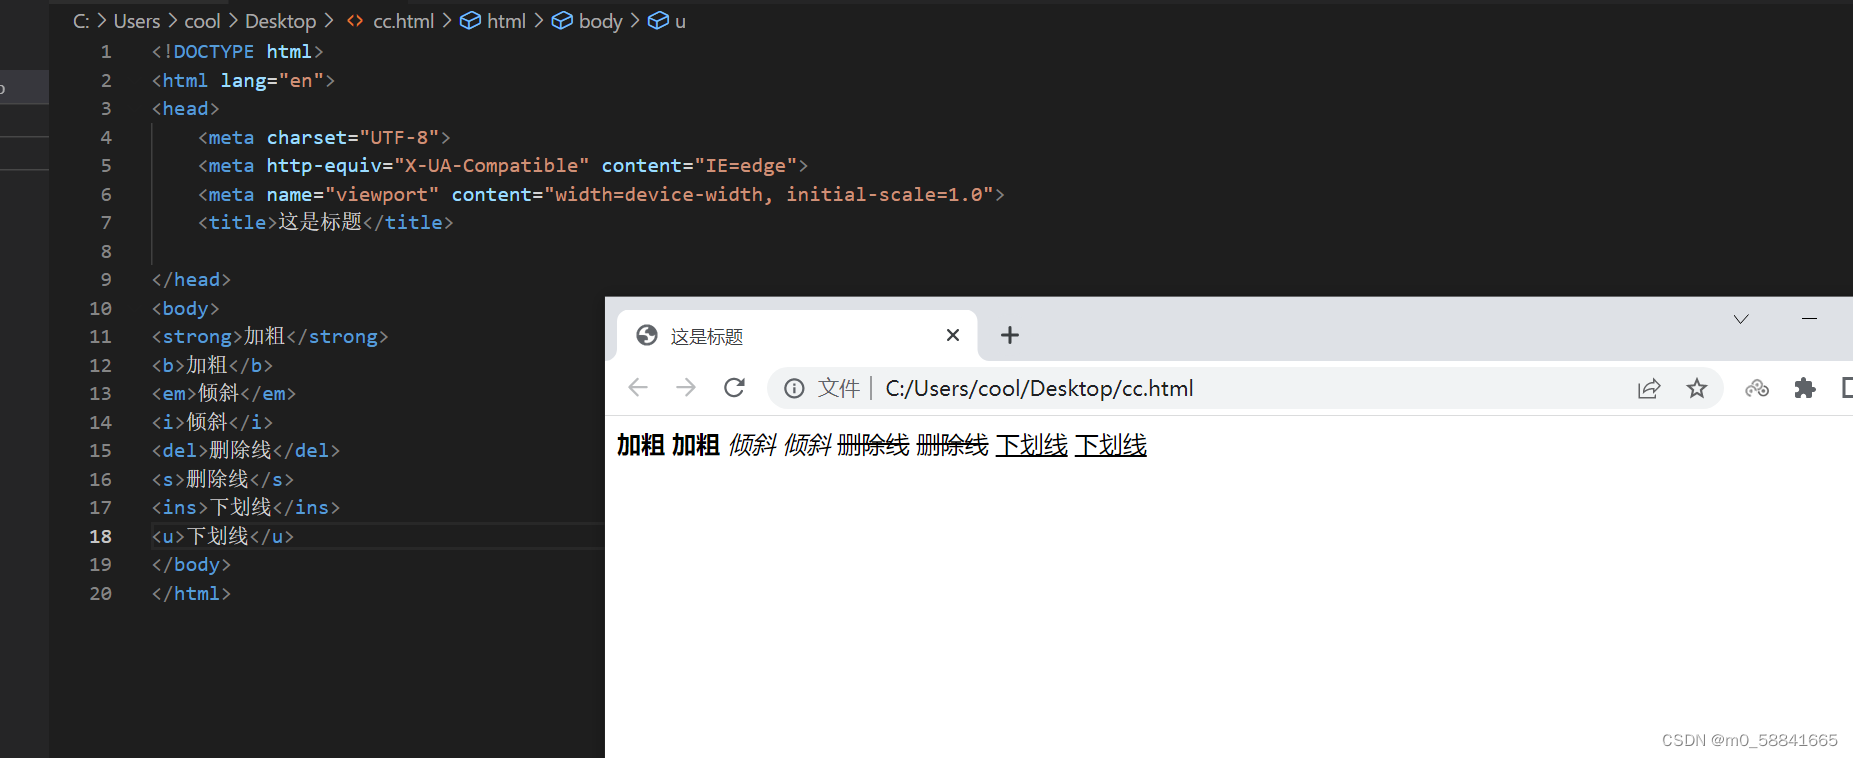Bookmark this page with the star icon
Viewport: 1853px width, 758px height.
click(x=1697, y=388)
